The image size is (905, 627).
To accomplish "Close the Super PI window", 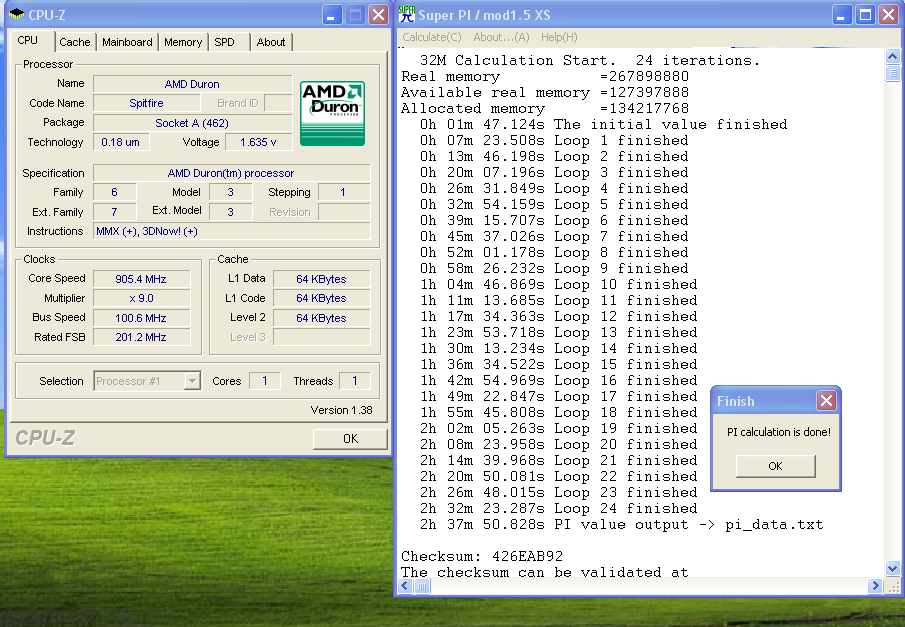I will 889,14.
